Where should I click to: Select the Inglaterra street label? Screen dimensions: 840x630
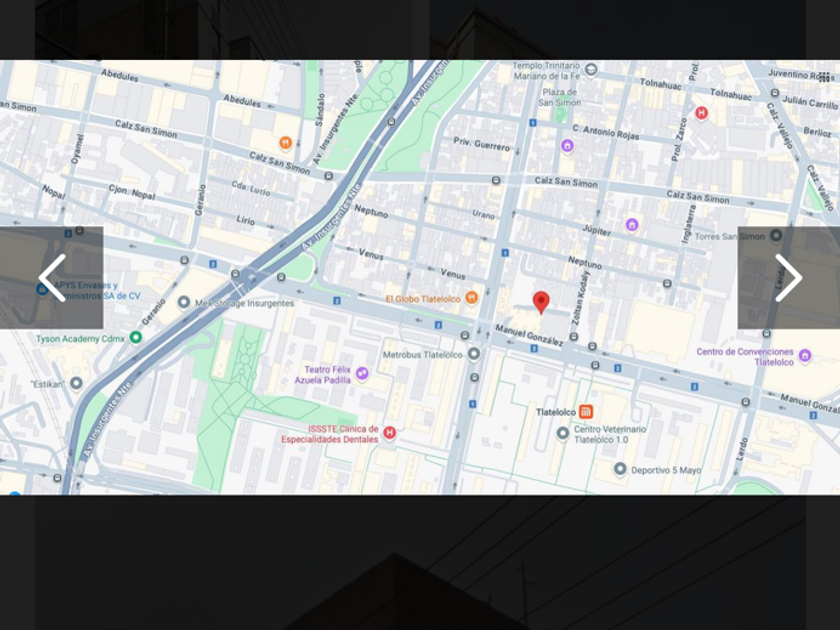(688, 225)
